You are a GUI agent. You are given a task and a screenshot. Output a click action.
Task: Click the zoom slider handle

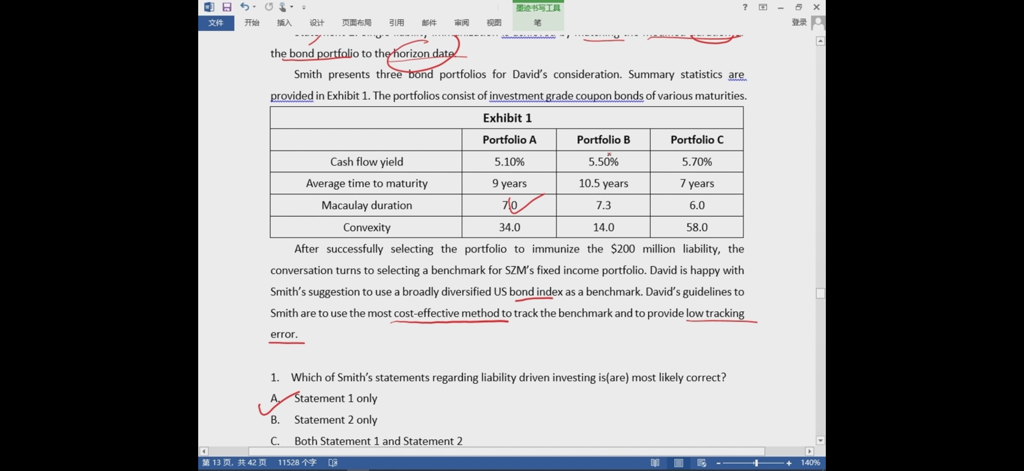click(756, 463)
